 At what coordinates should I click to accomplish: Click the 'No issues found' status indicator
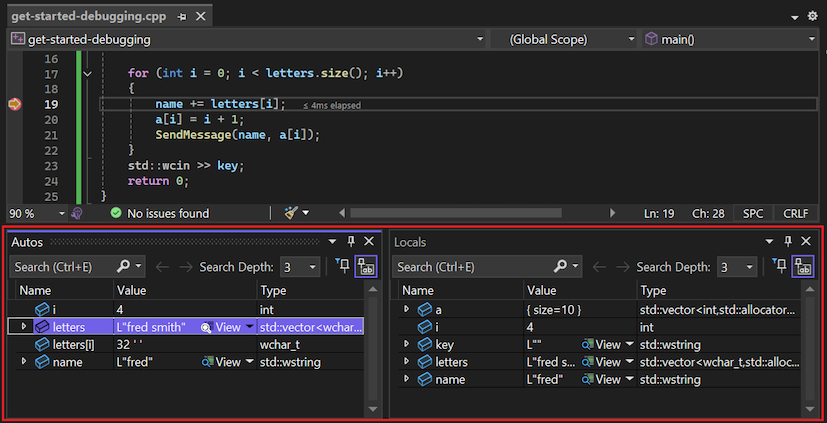[x=160, y=213]
